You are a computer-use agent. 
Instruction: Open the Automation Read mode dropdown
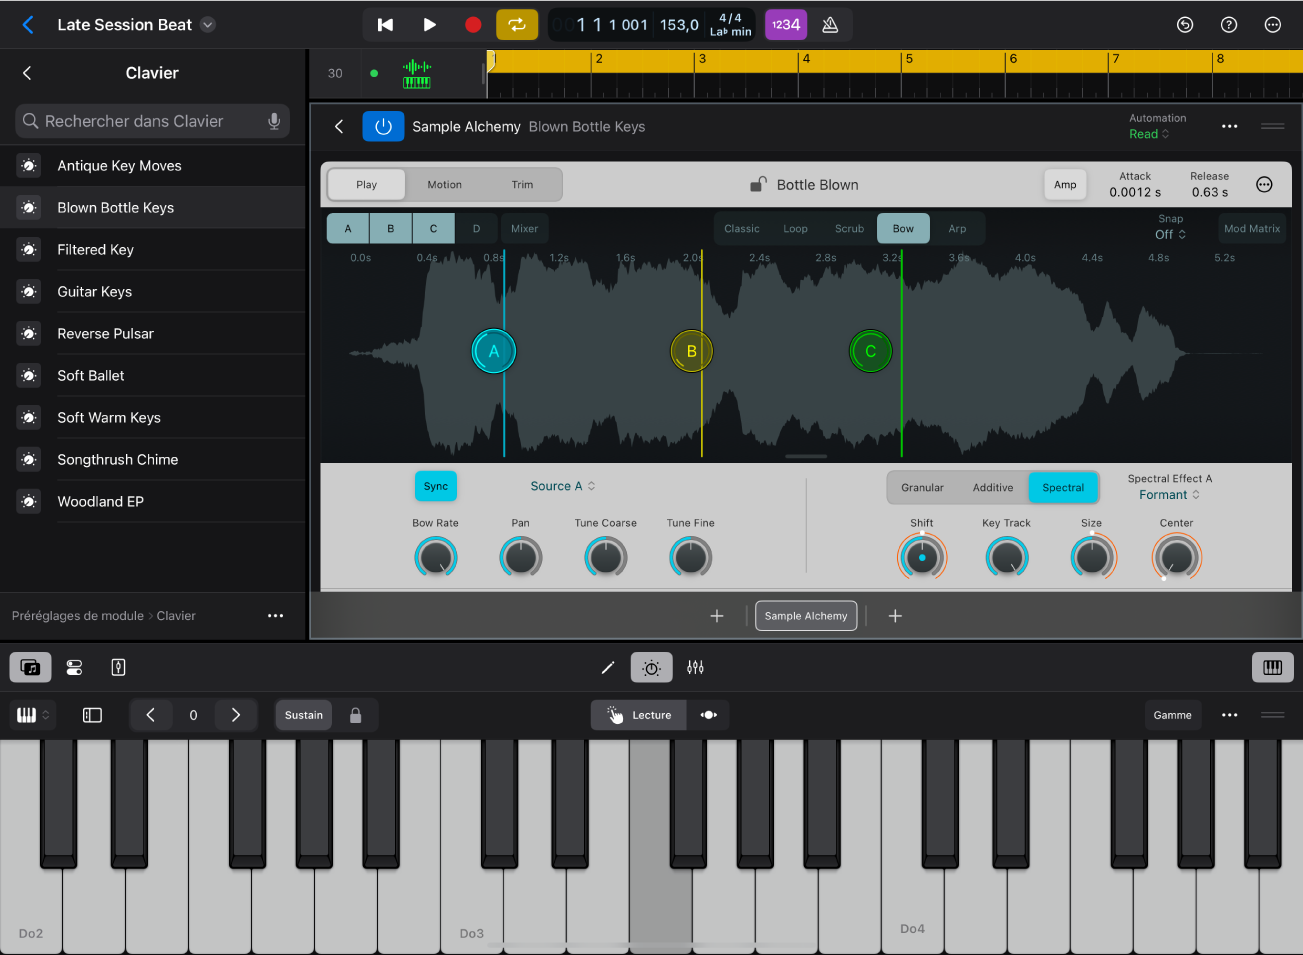click(x=1149, y=134)
